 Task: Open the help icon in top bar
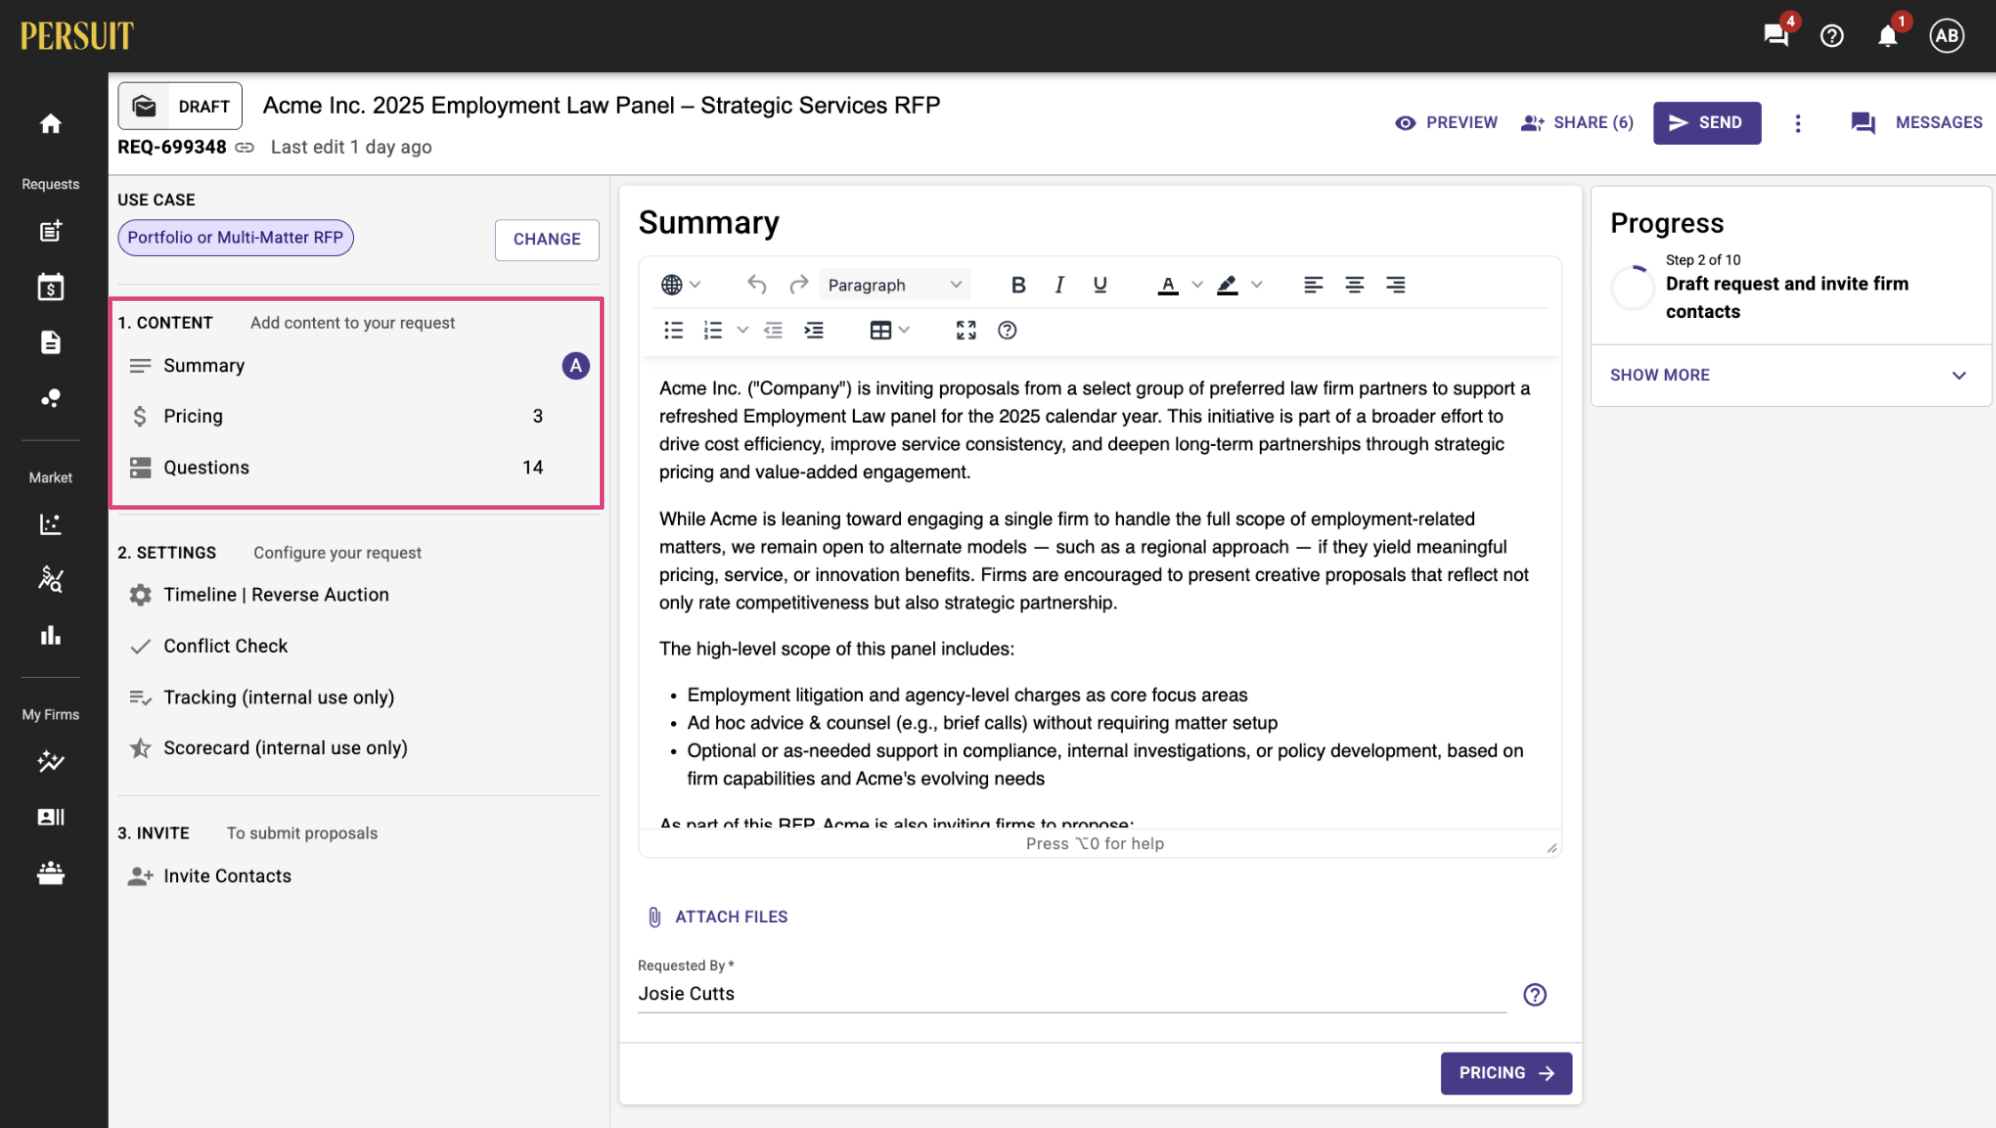coord(1832,36)
